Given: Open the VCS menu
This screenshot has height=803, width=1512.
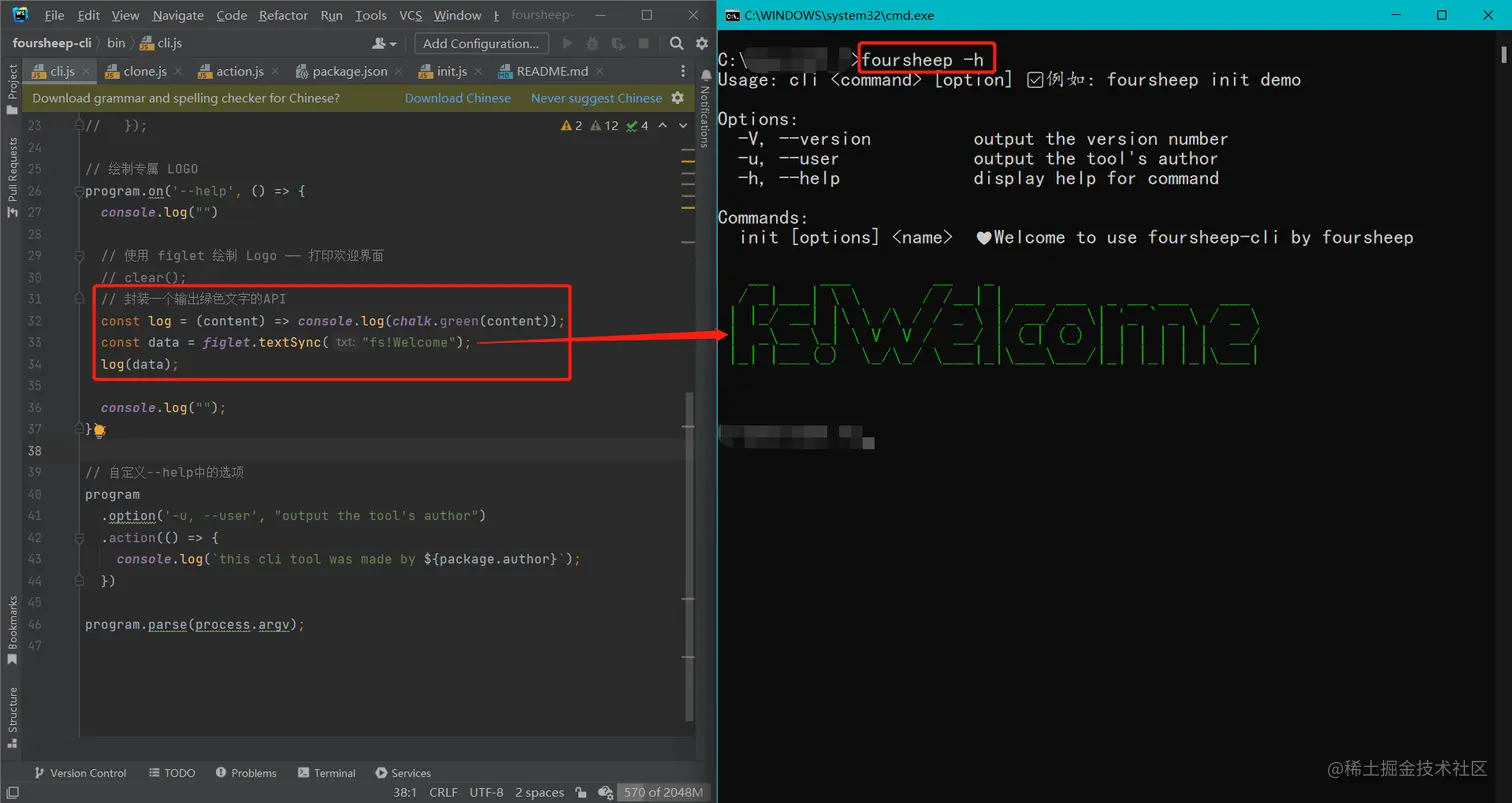Looking at the screenshot, I should click(410, 15).
